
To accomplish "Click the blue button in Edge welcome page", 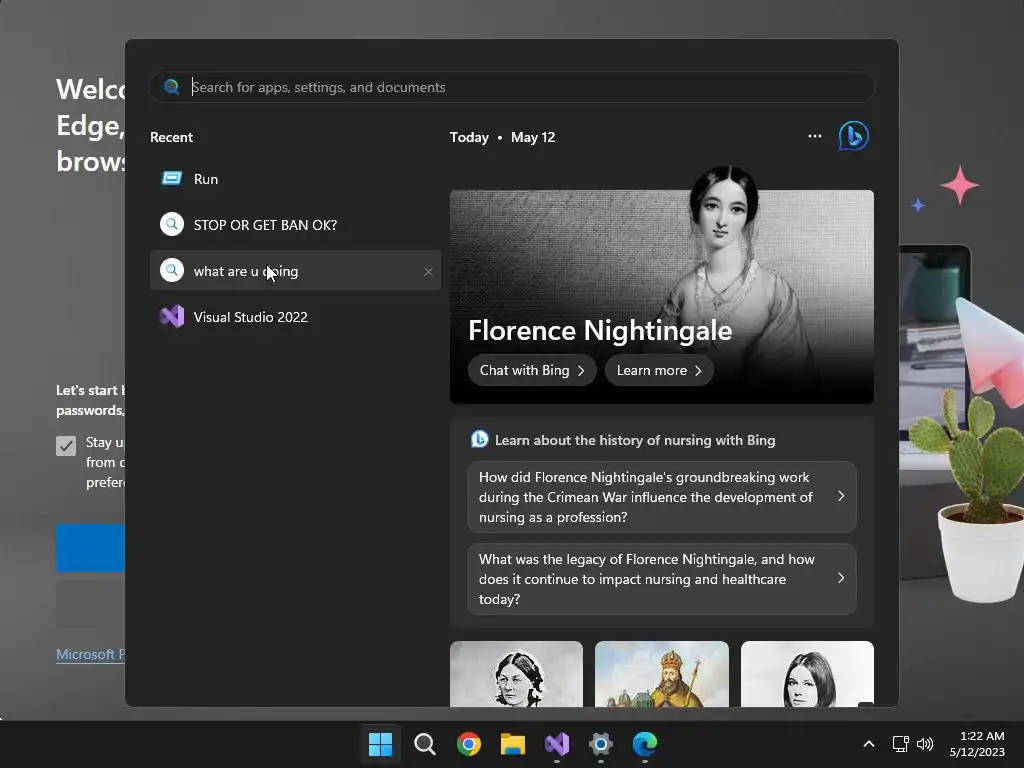I will tap(90, 548).
